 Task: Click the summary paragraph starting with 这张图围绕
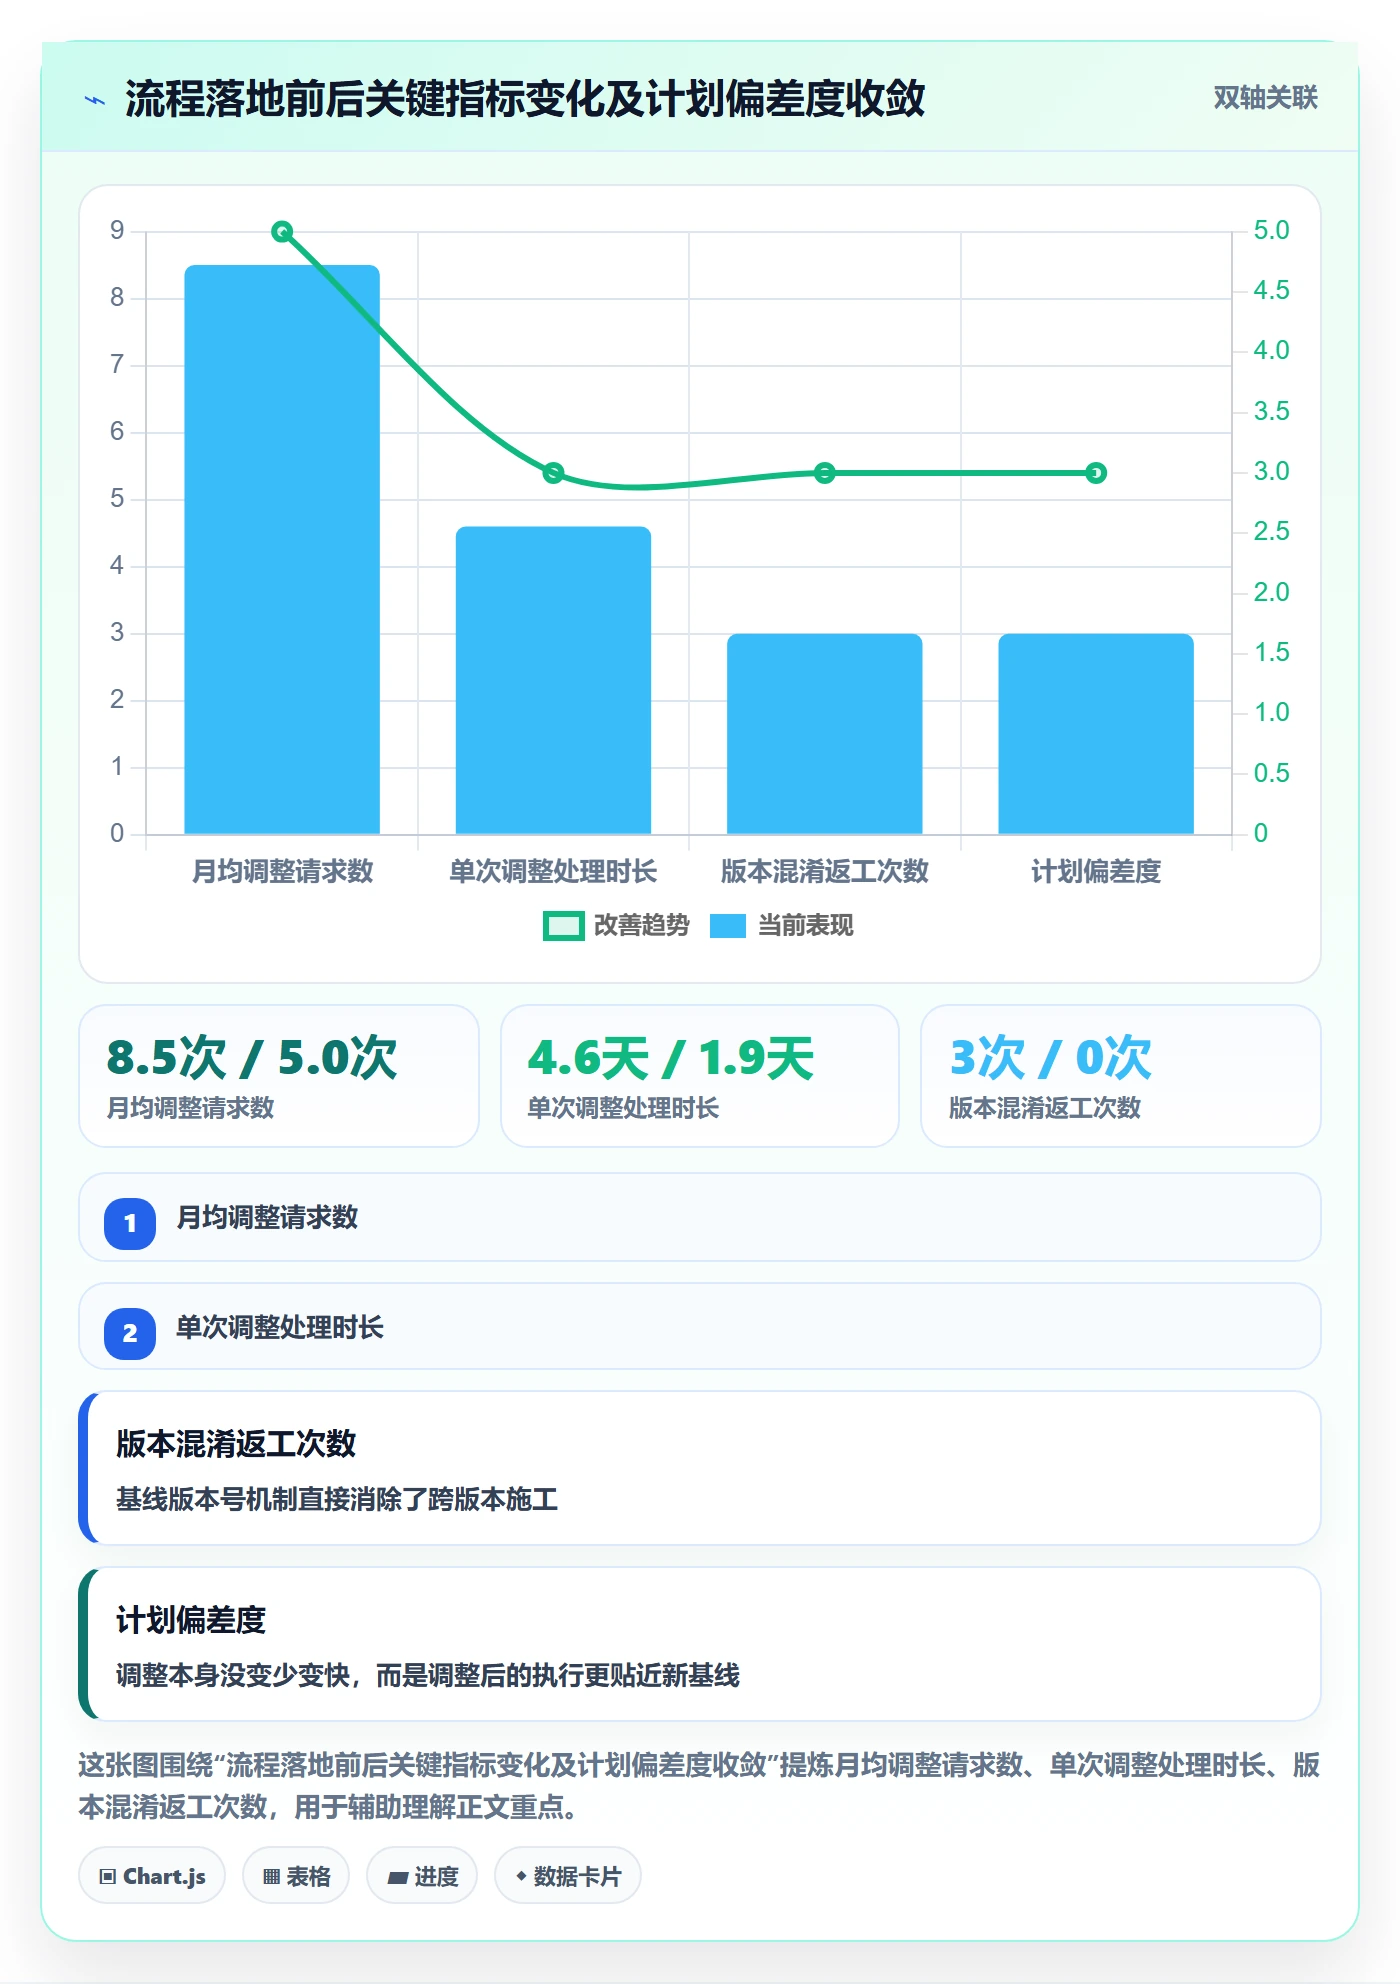(699, 1786)
